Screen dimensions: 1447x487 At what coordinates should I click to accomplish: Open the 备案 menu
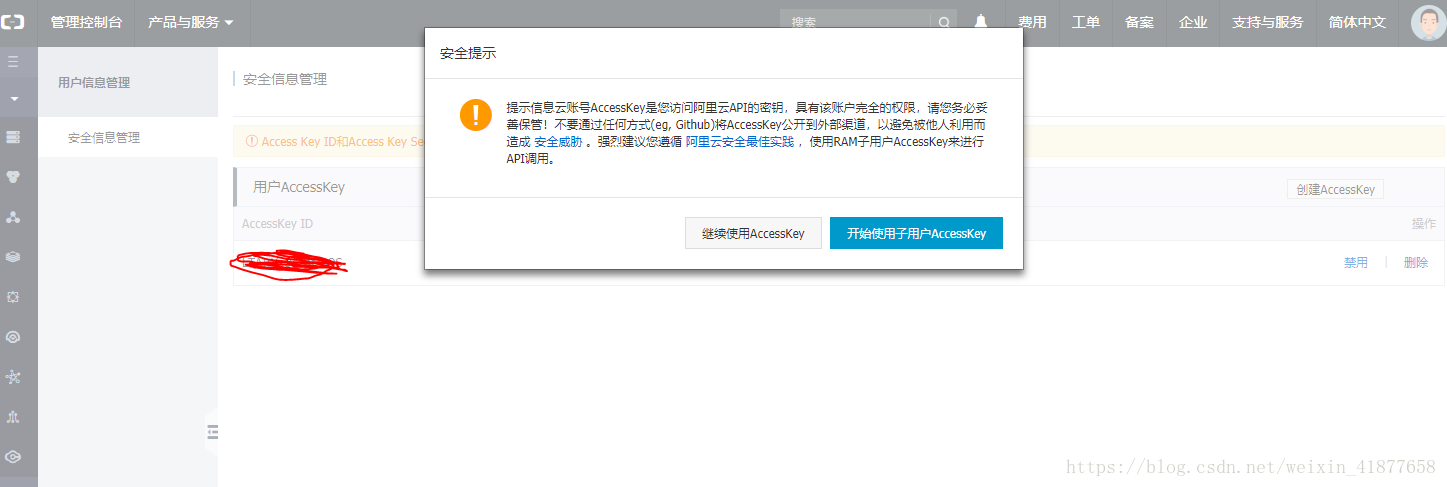[1139, 22]
